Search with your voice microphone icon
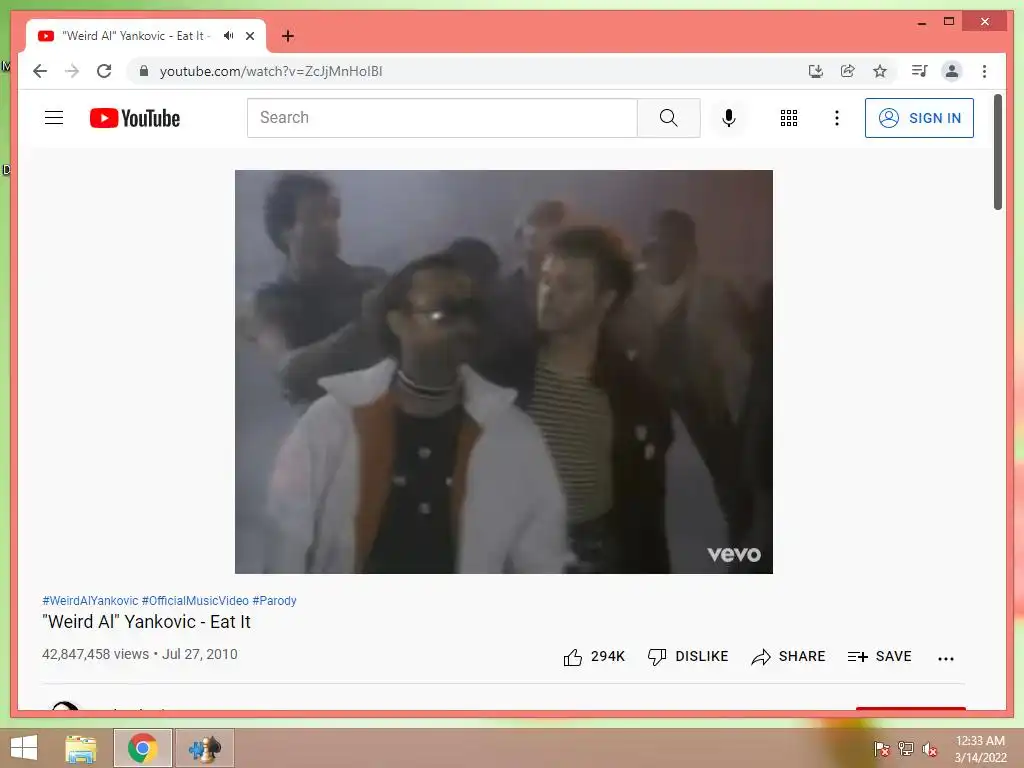1024x768 pixels. coord(729,118)
